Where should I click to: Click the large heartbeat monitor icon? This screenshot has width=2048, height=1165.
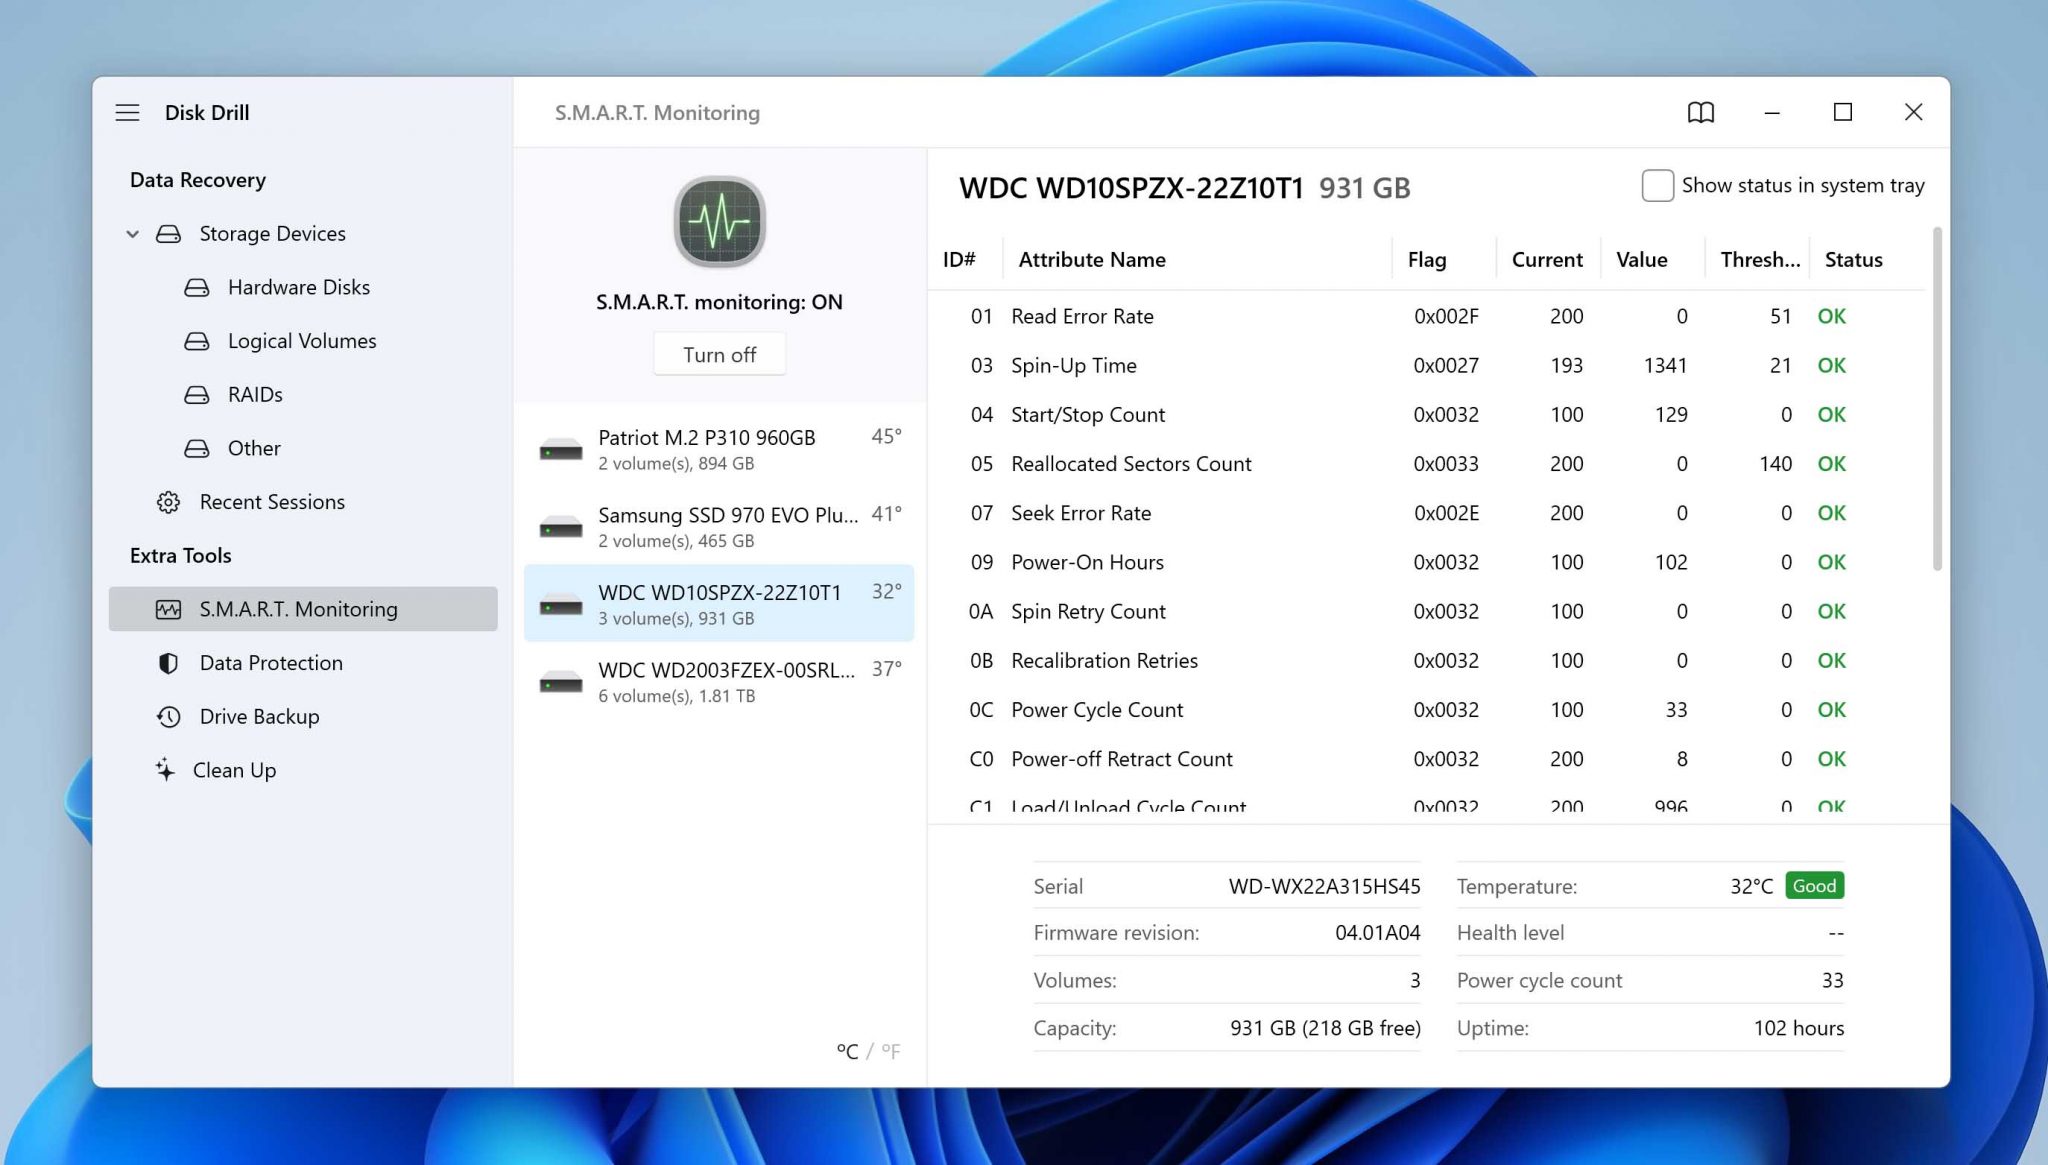tap(719, 222)
